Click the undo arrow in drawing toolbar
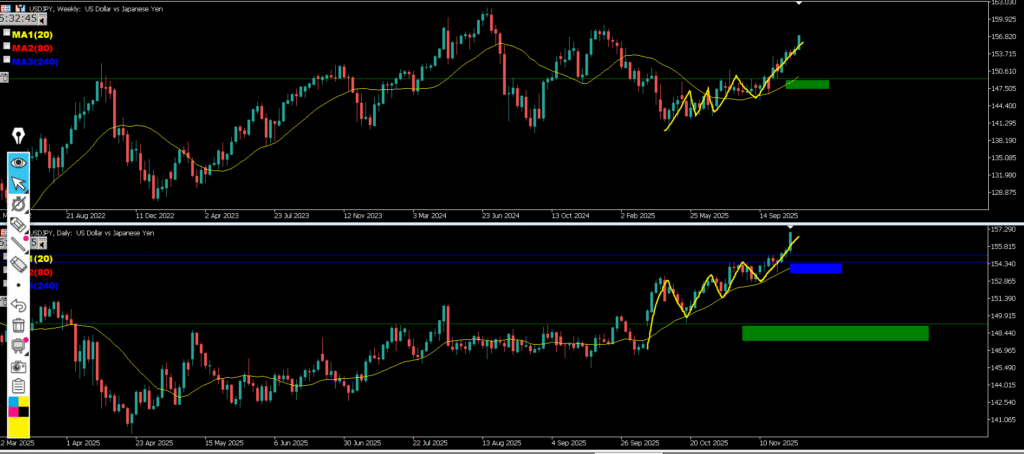 click(x=18, y=305)
